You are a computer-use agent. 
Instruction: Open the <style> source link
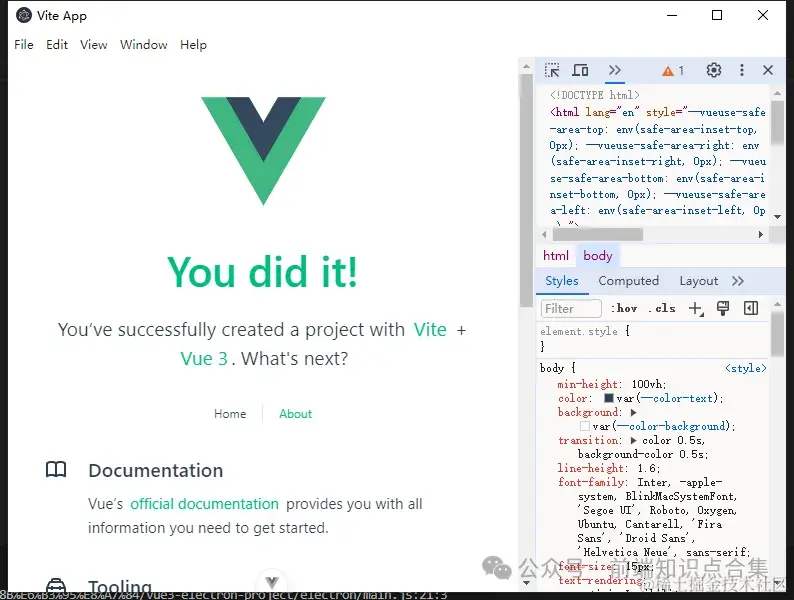745,368
